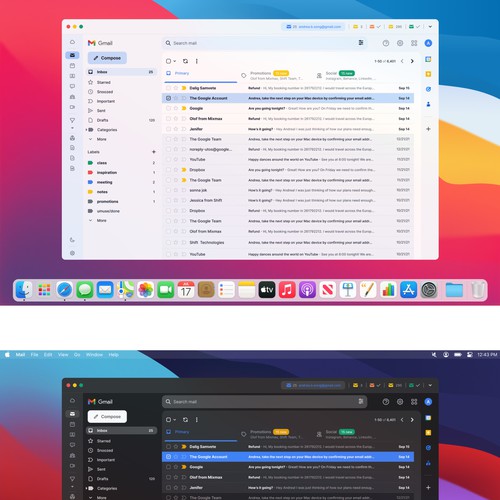Open the accounts chevron dropdown in the light window's title bar

[430, 27]
